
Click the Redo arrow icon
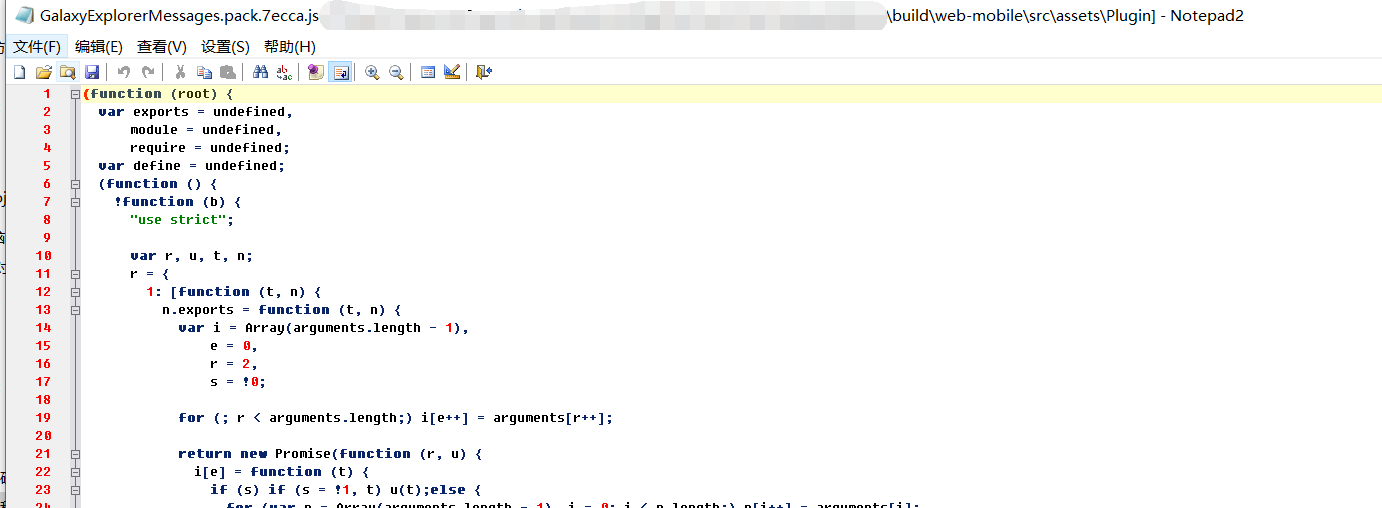click(x=148, y=72)
